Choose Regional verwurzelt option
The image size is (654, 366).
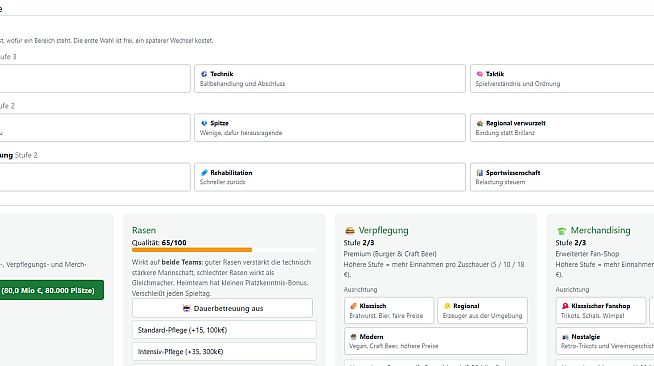562,128
